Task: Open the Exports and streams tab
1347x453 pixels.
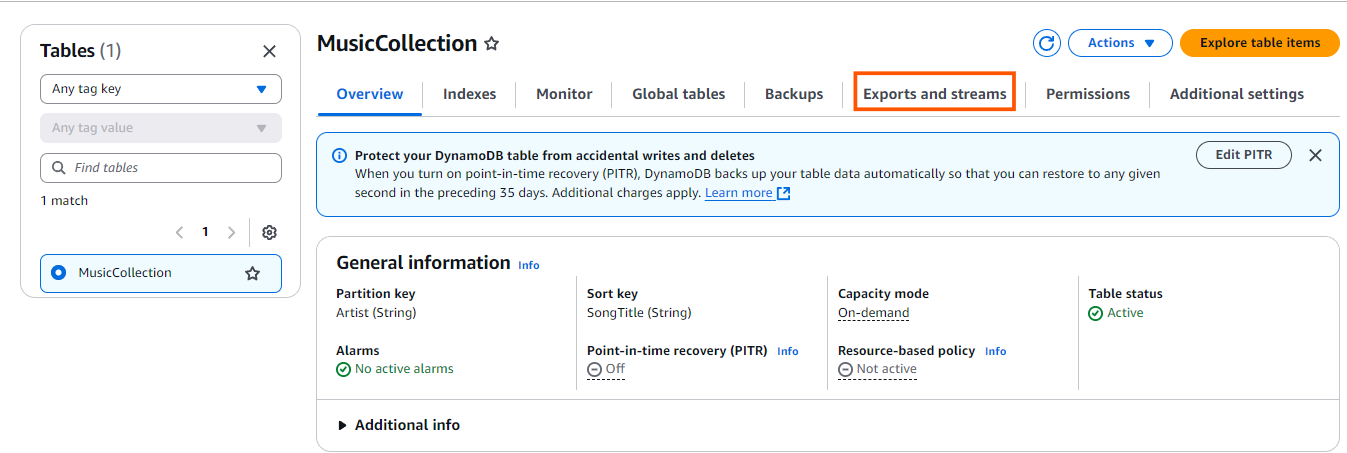Action: [x=935, y=94]
